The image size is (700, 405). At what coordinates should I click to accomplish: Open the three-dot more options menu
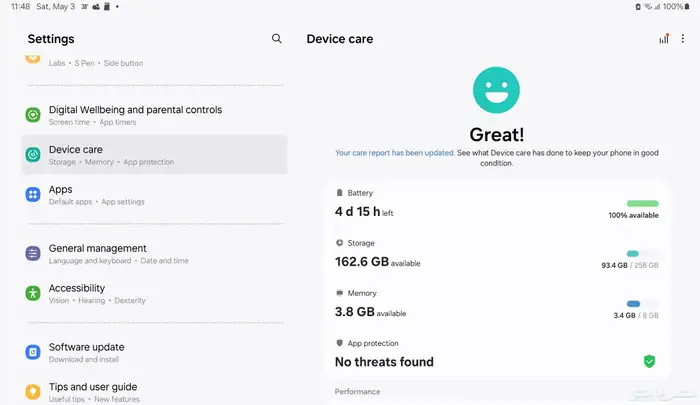(683, 38)
